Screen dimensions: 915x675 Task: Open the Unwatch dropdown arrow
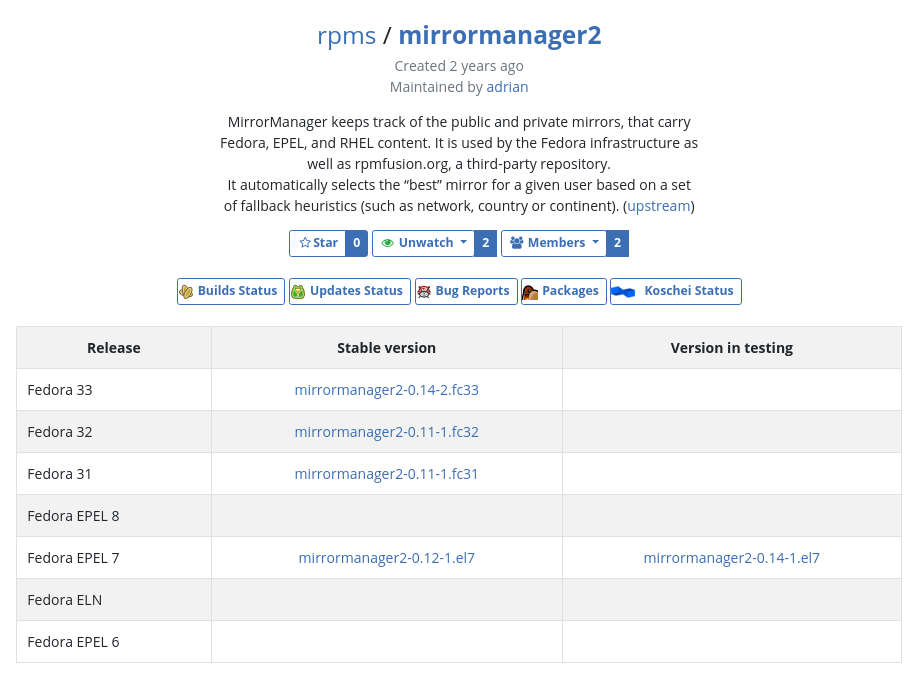(463, 242)
